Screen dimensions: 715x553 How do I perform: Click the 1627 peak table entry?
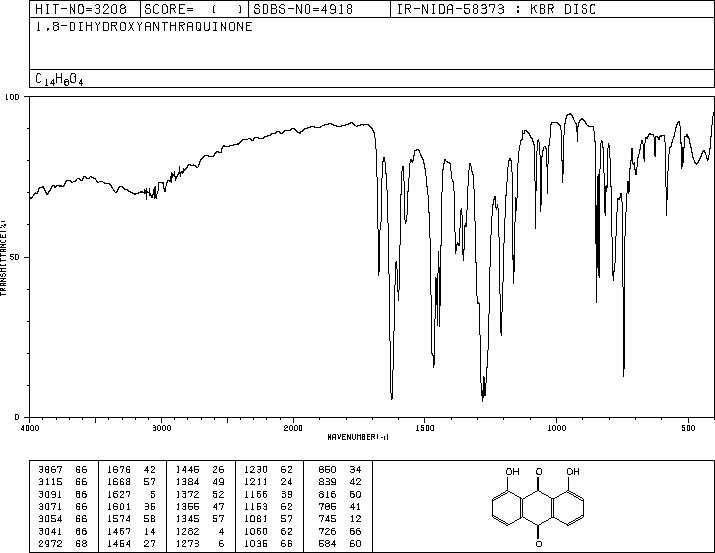[131, 494]
